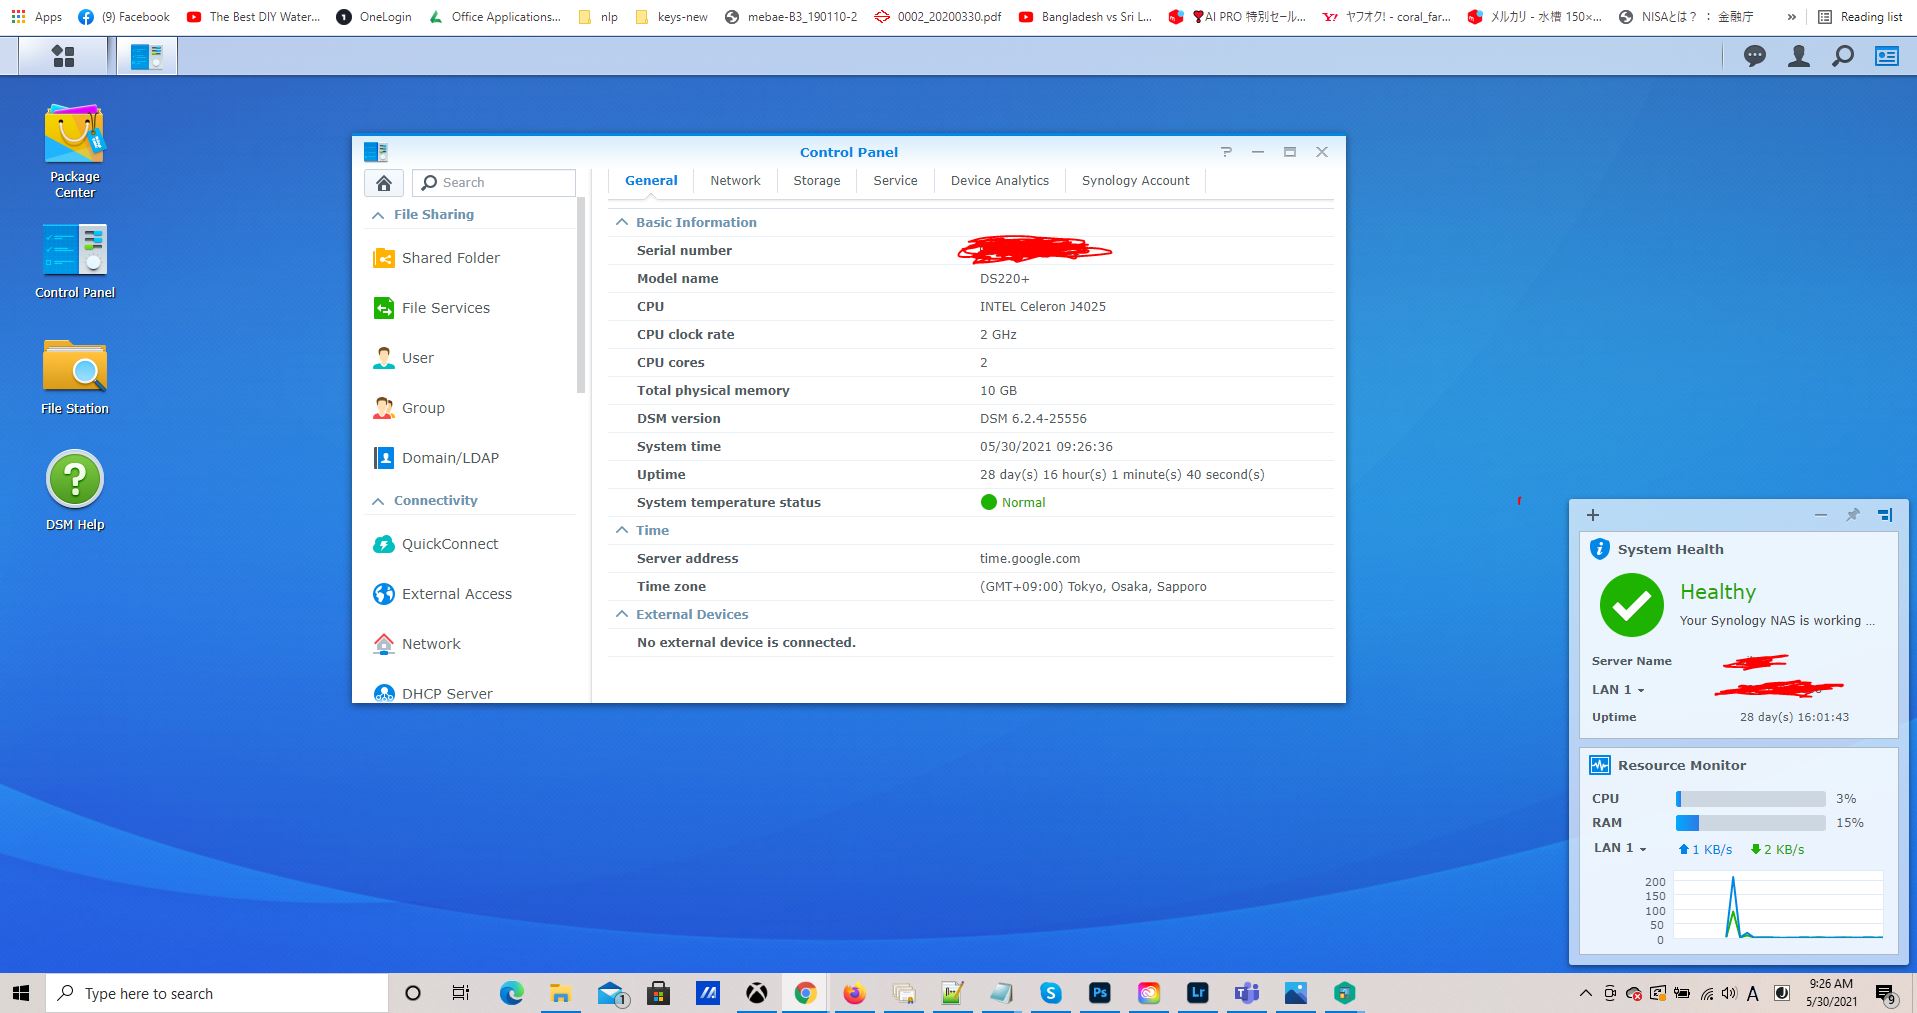The image size is (1917, 1013).
Task: Click the CPU usage bar in Resource Monitor
Action: [x=1751, y=799]
